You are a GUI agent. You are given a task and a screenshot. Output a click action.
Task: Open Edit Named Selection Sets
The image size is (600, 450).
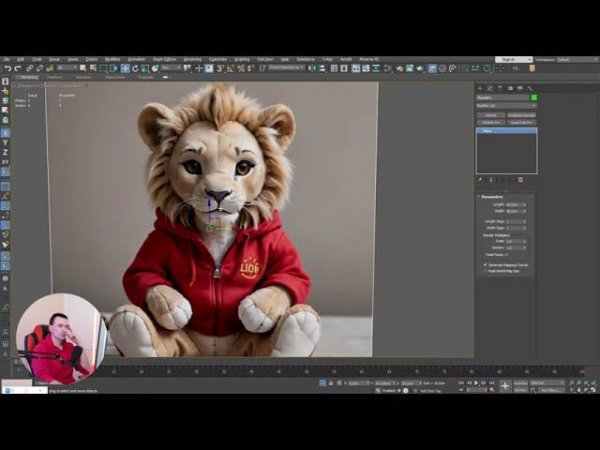(x=262, y=68)
